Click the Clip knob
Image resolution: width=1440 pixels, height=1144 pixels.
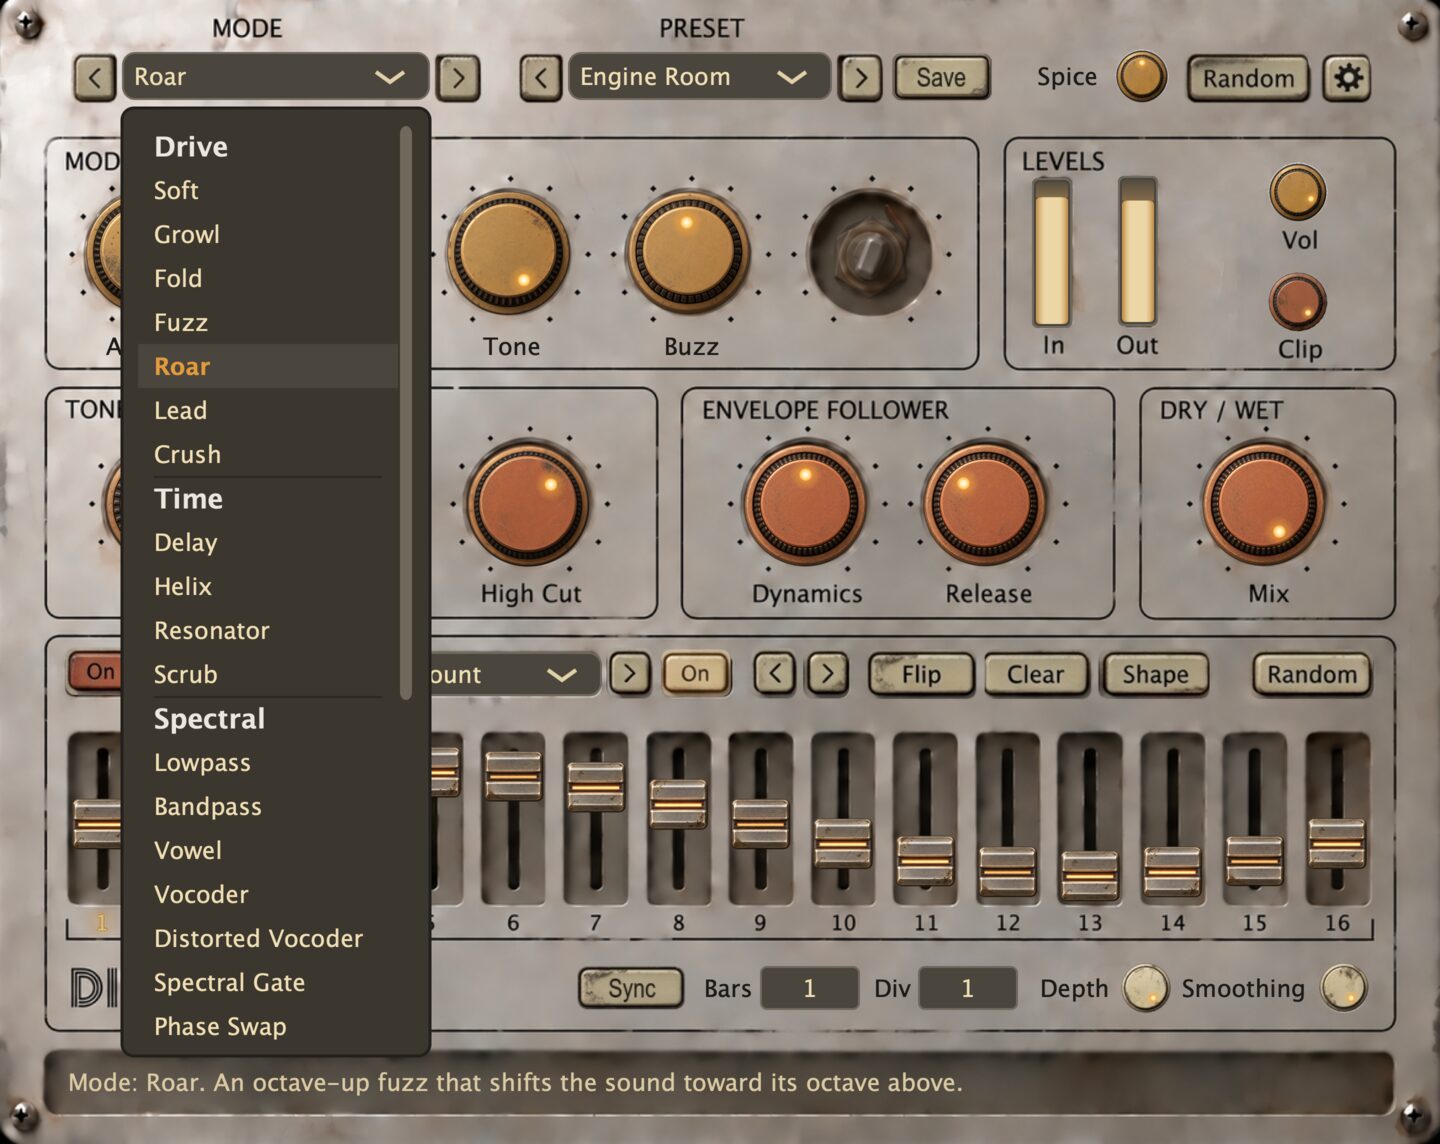click(x=1298, y=302)
